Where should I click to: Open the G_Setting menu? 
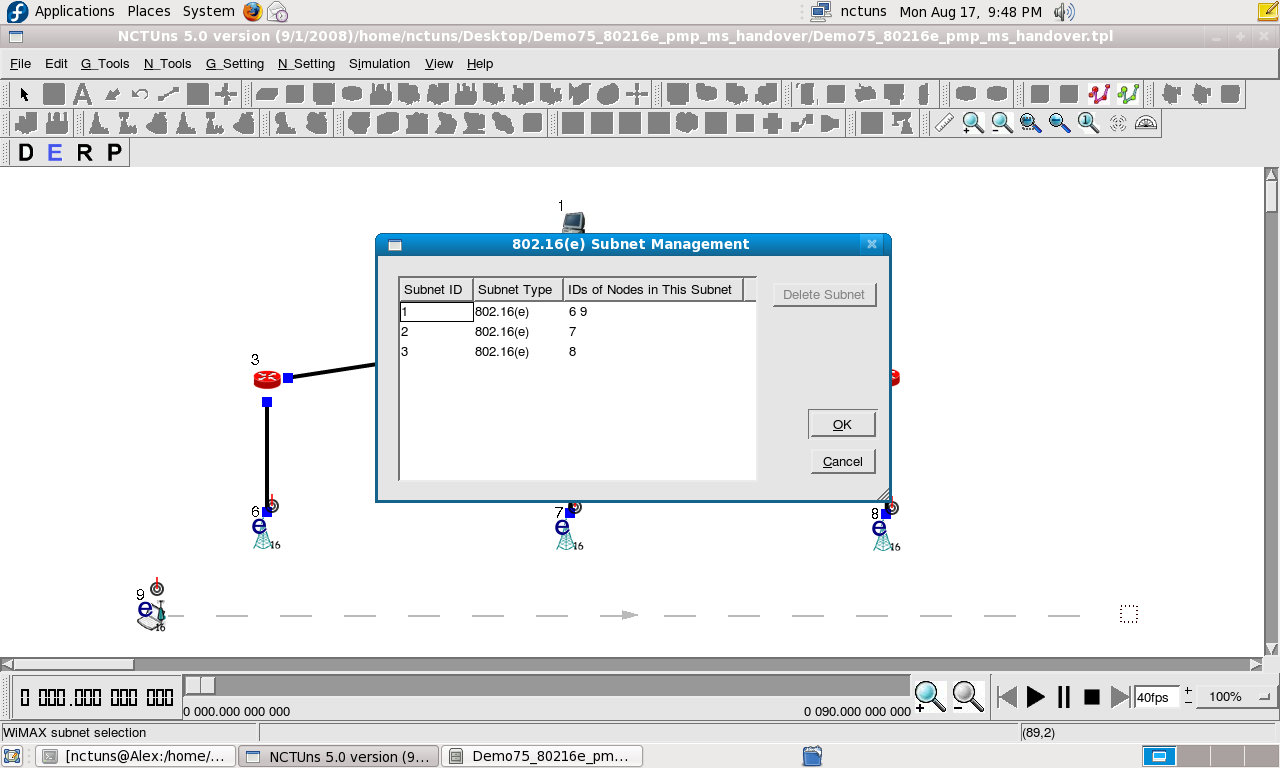235,63
